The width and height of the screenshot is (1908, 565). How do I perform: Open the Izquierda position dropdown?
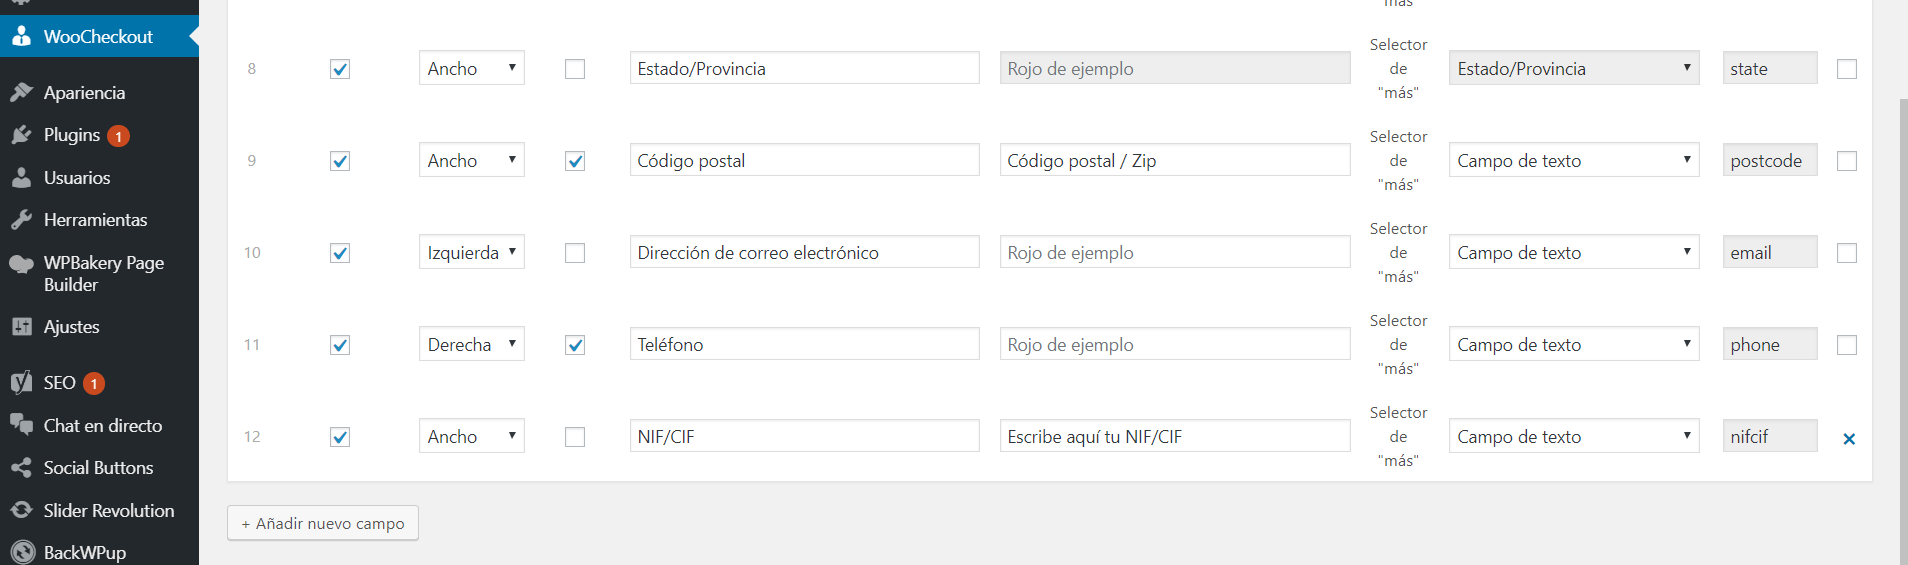[x=471, y=253]
